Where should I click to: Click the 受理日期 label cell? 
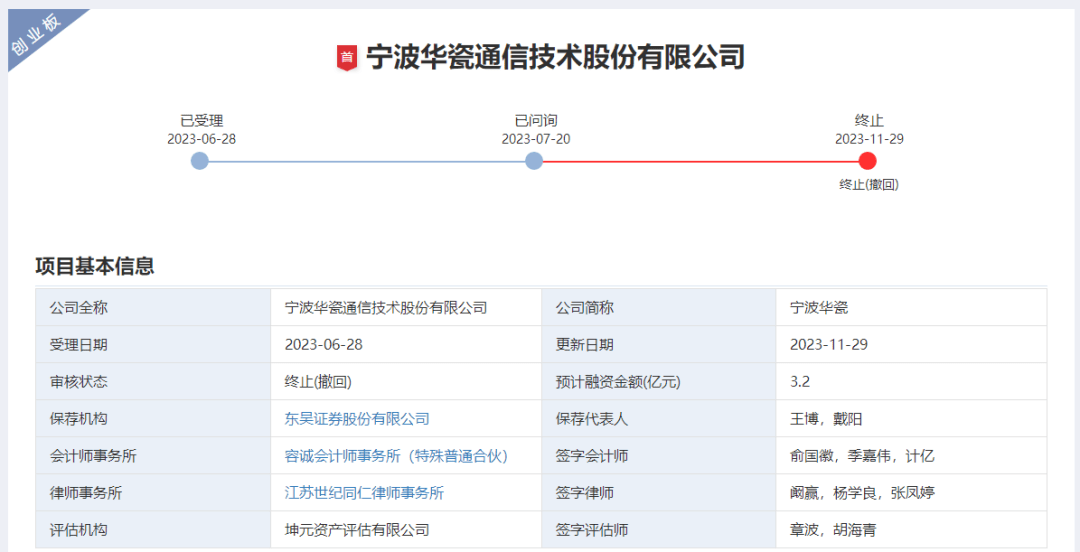click(153, 345)
